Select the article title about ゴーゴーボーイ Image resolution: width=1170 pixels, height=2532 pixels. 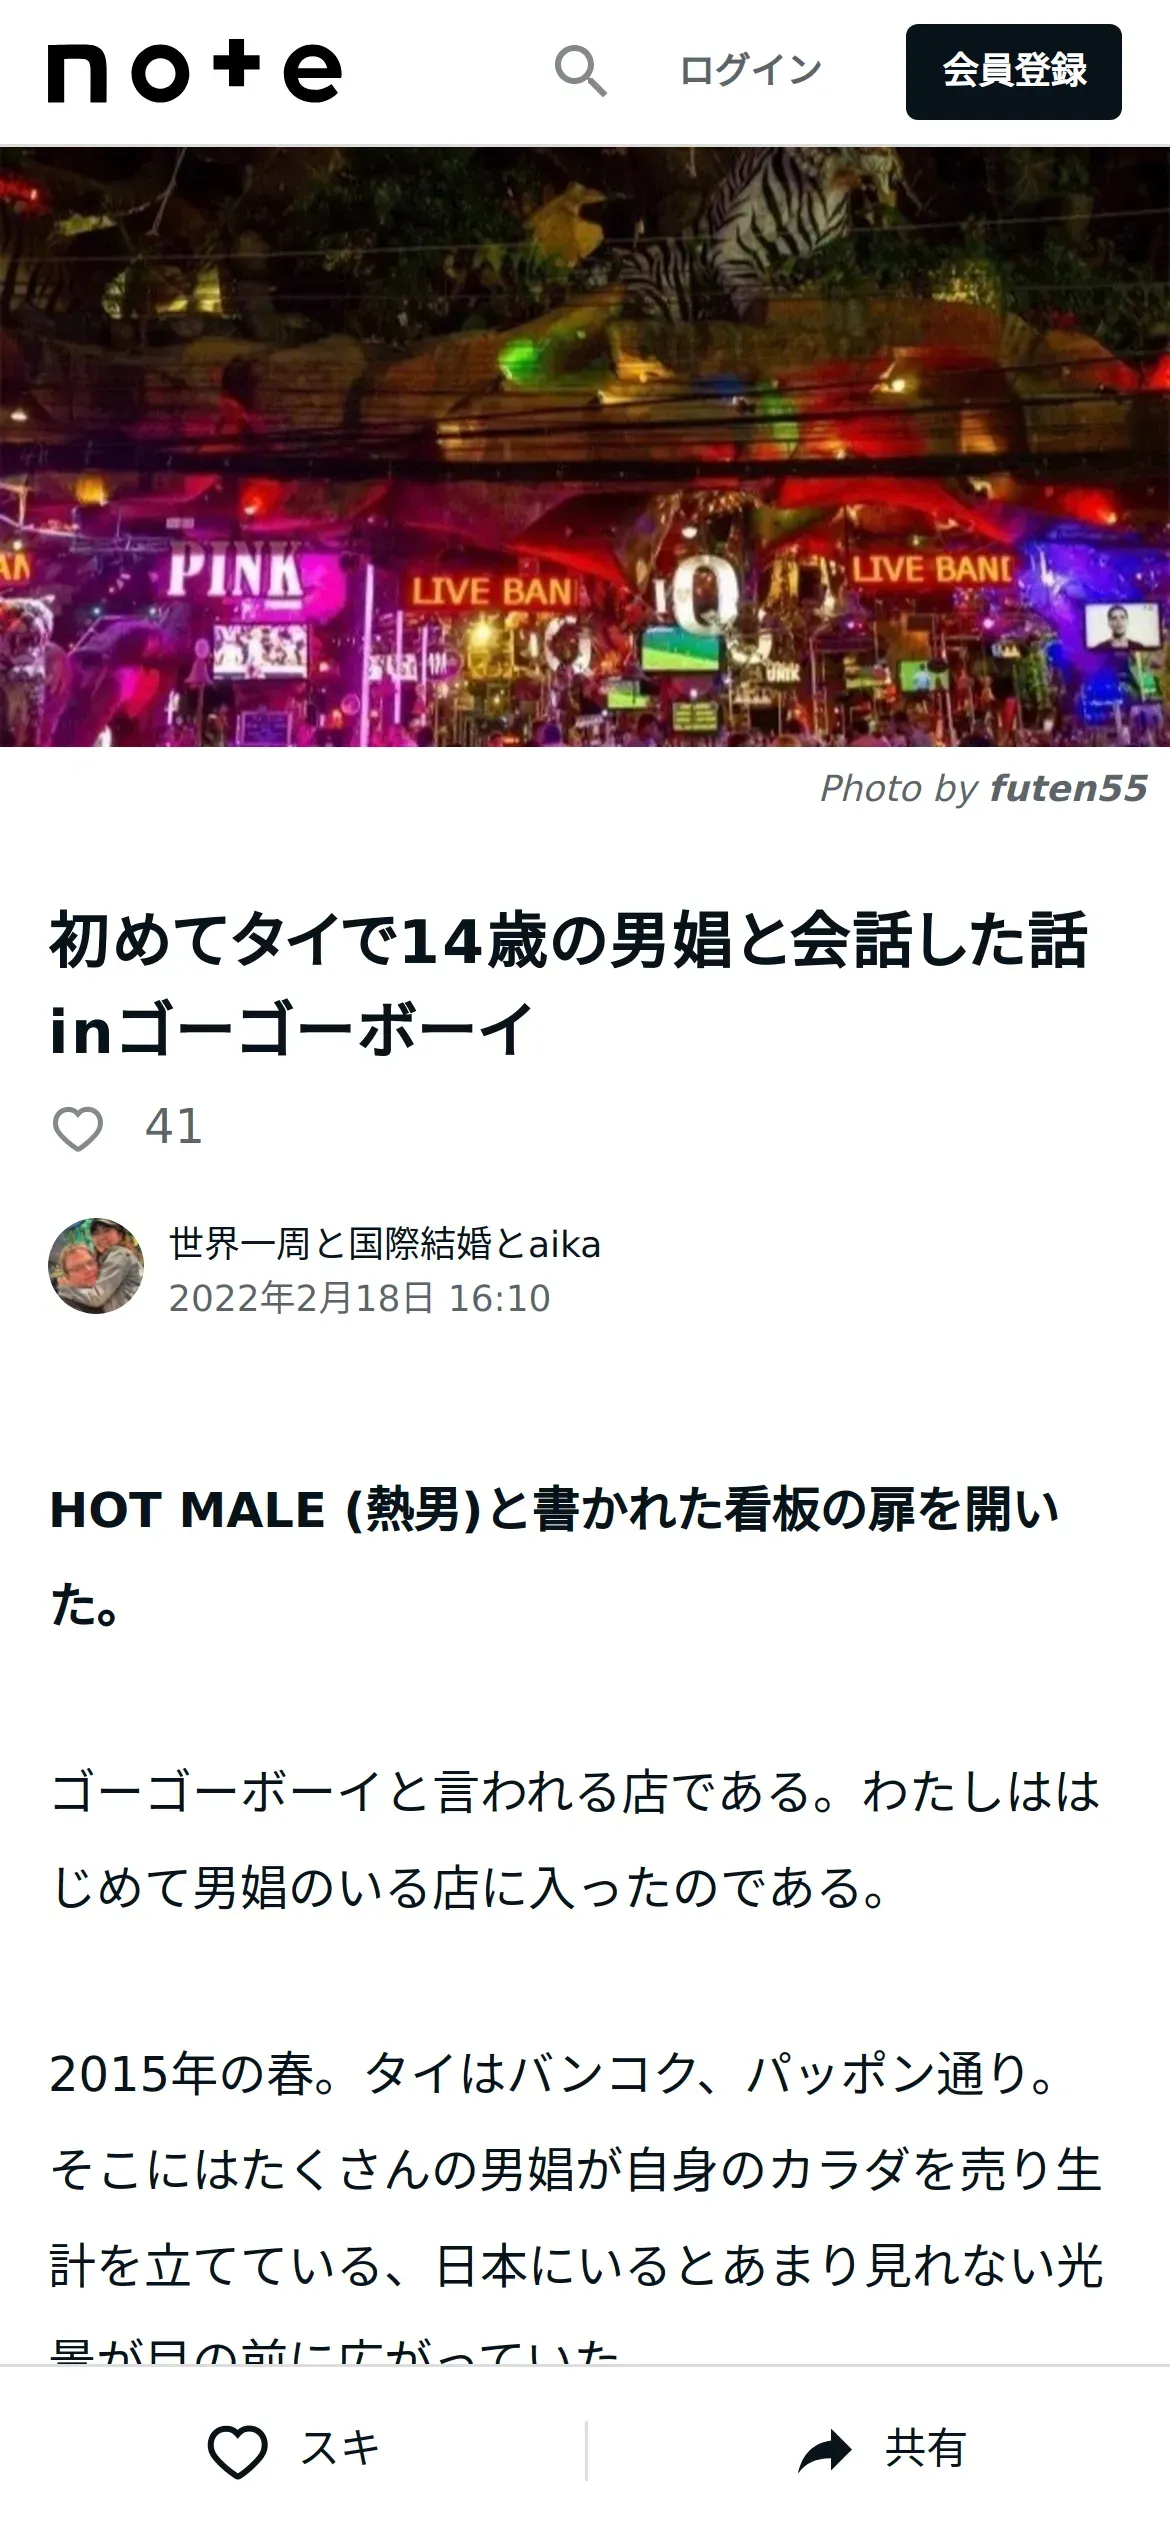click(568, 985)
